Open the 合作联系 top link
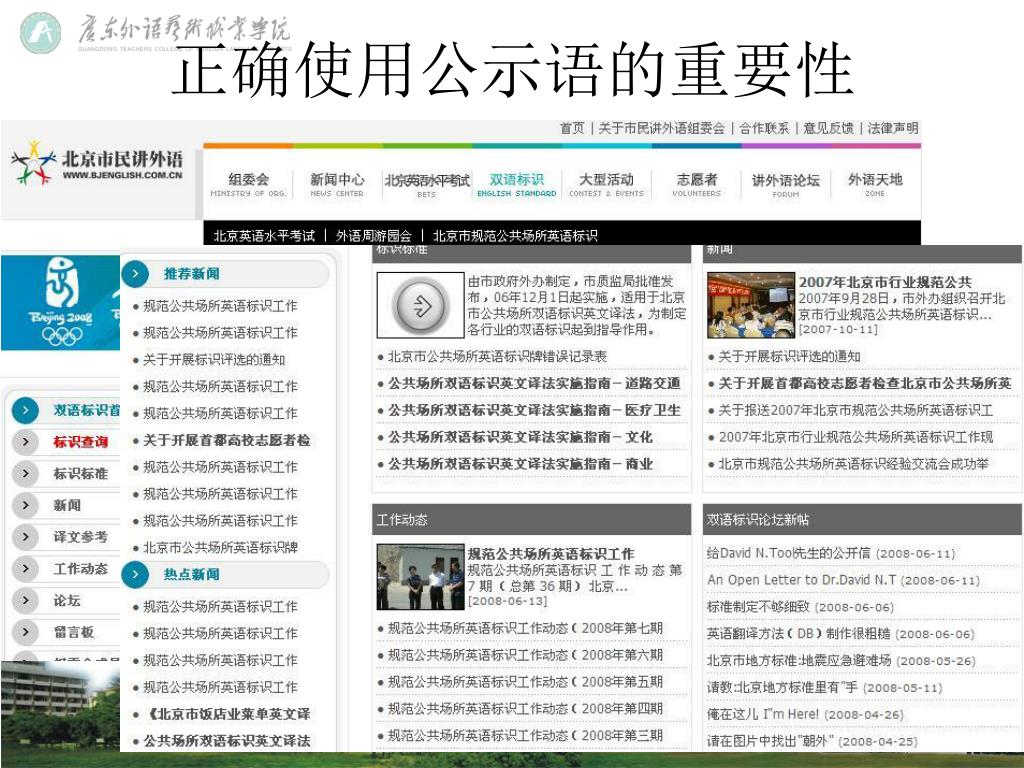The image size is (1024, 768). (x=764, y=128)
